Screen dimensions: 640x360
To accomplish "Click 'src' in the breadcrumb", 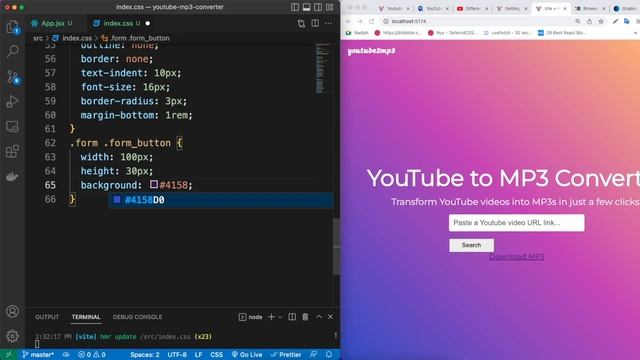I will click(x=38, y=38).
